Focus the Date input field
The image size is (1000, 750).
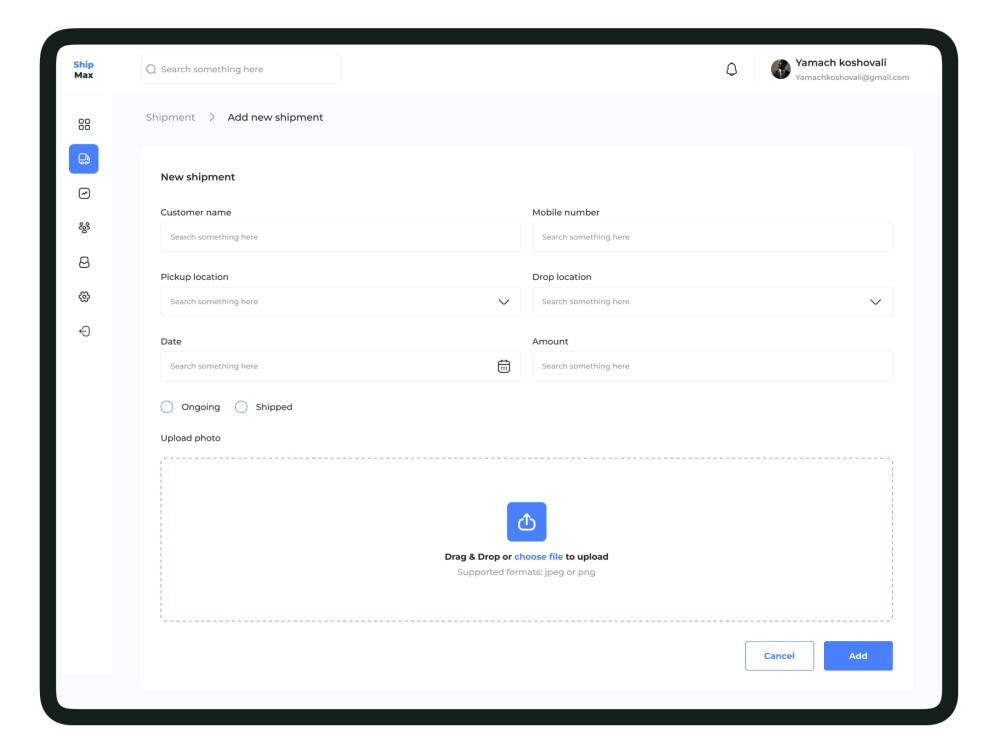(341, 366)
